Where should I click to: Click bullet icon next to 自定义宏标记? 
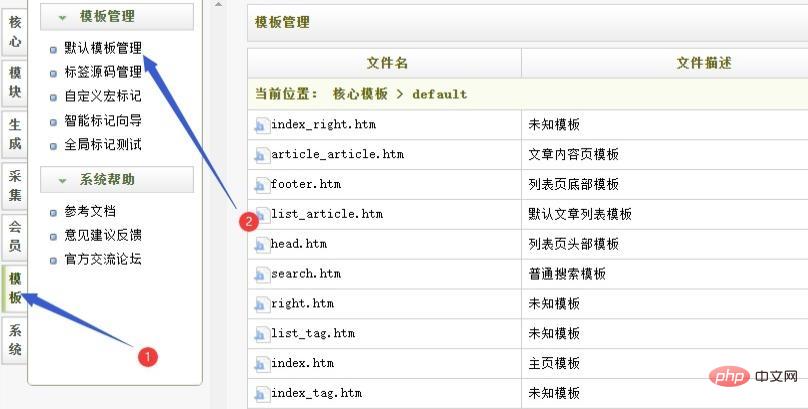pyautogui.click(x=53, y=98)
